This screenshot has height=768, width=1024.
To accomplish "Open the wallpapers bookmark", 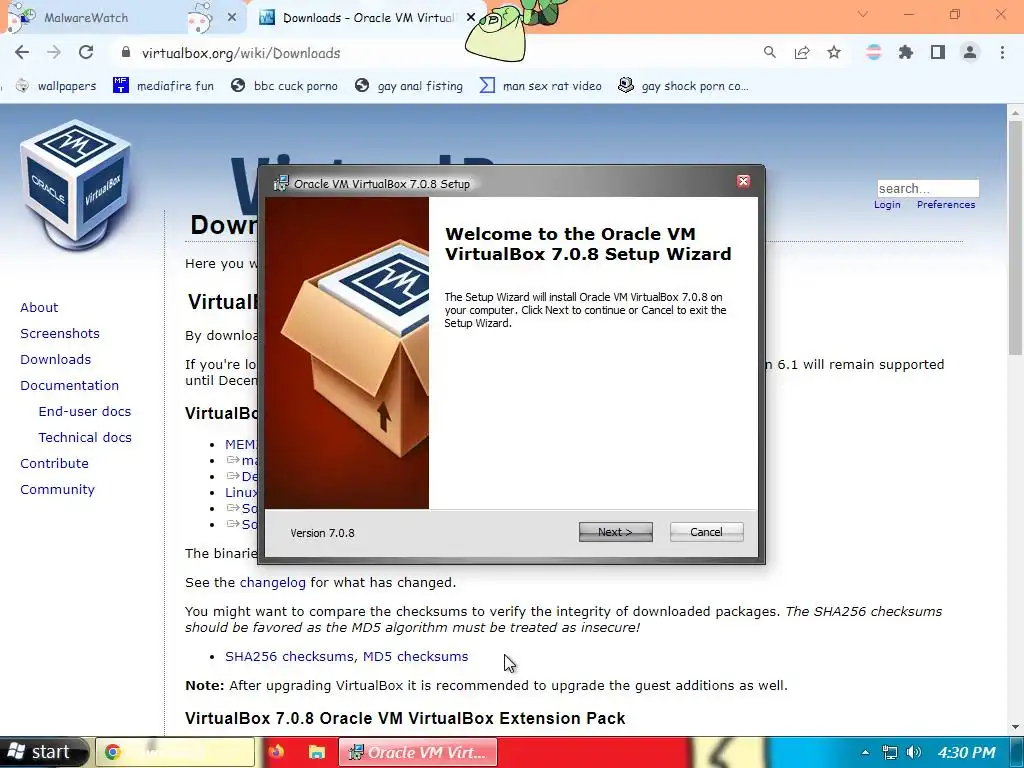I will coord(56,86).
